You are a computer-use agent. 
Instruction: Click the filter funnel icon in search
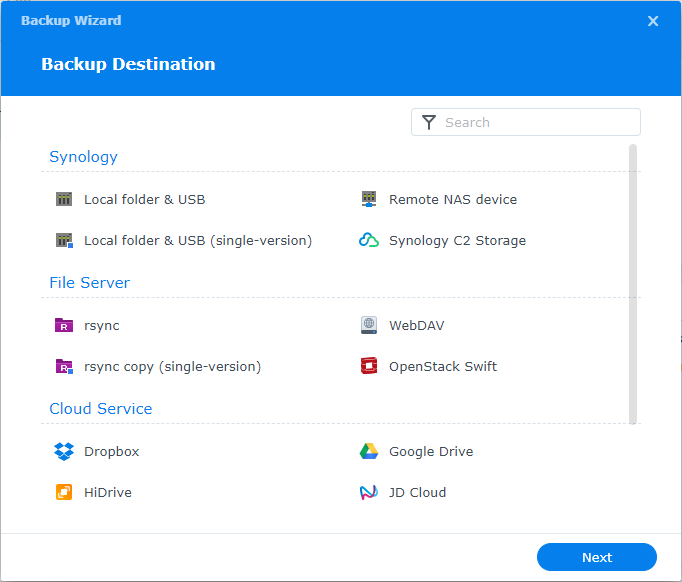(429, 122)
